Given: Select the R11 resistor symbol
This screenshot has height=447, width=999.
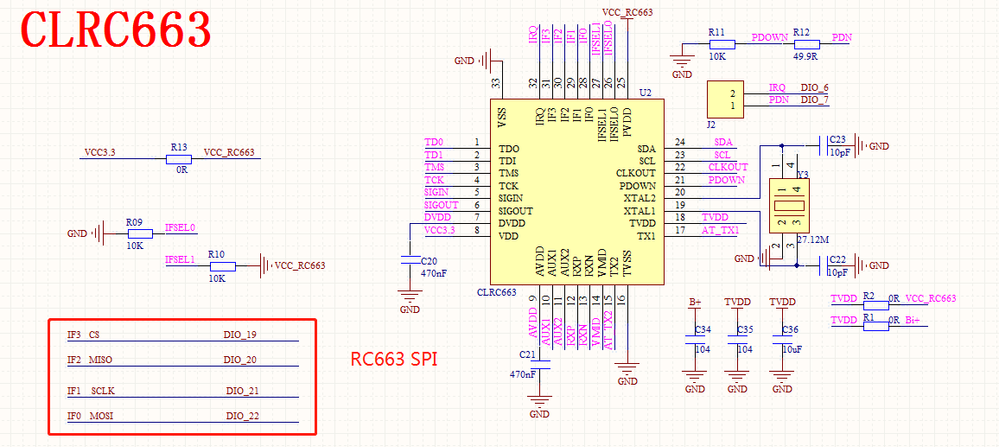Looking at the screenshot, I should [722, 45].
